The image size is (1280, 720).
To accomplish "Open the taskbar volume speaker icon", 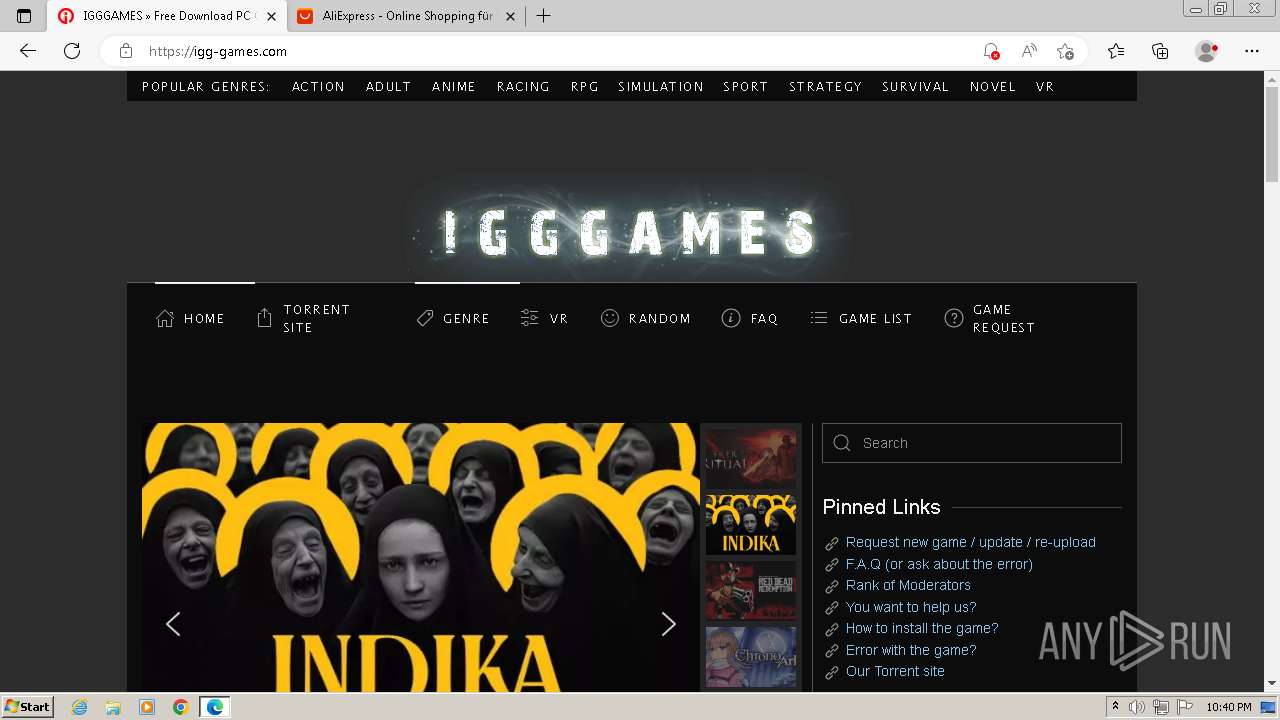I will click(1137, 707).
